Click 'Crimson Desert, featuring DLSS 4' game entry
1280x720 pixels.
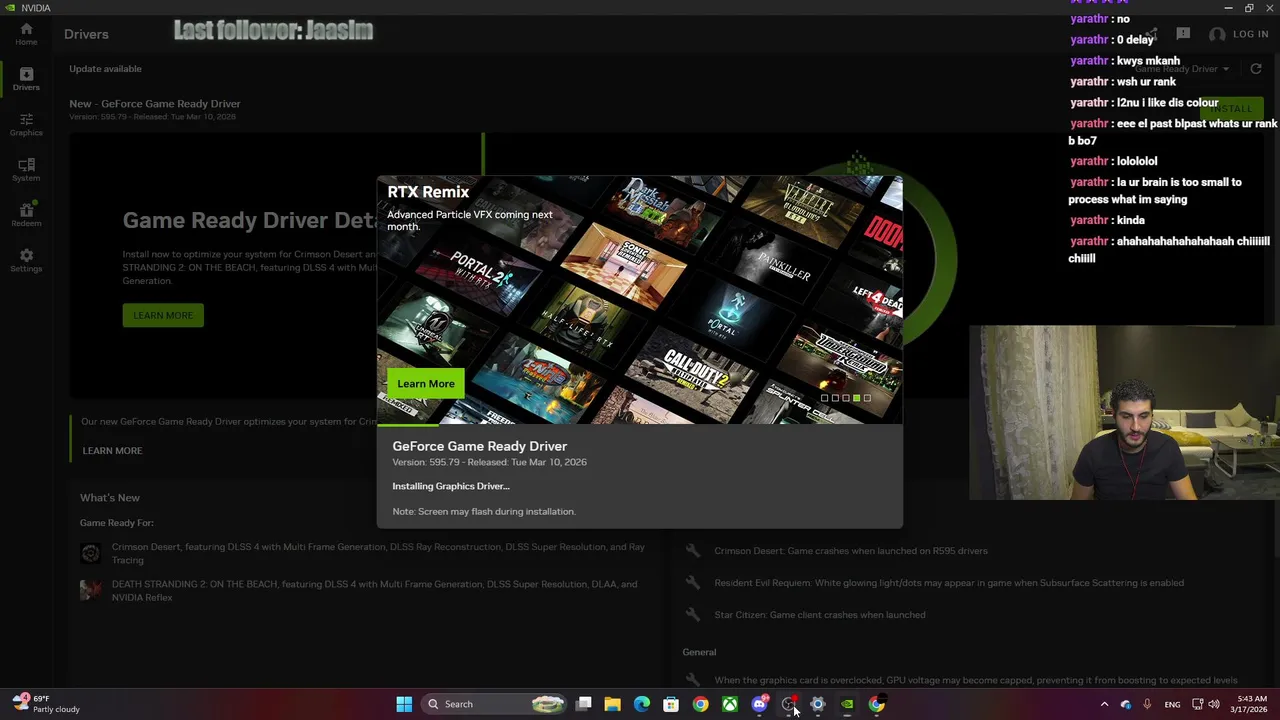(378, 553)
